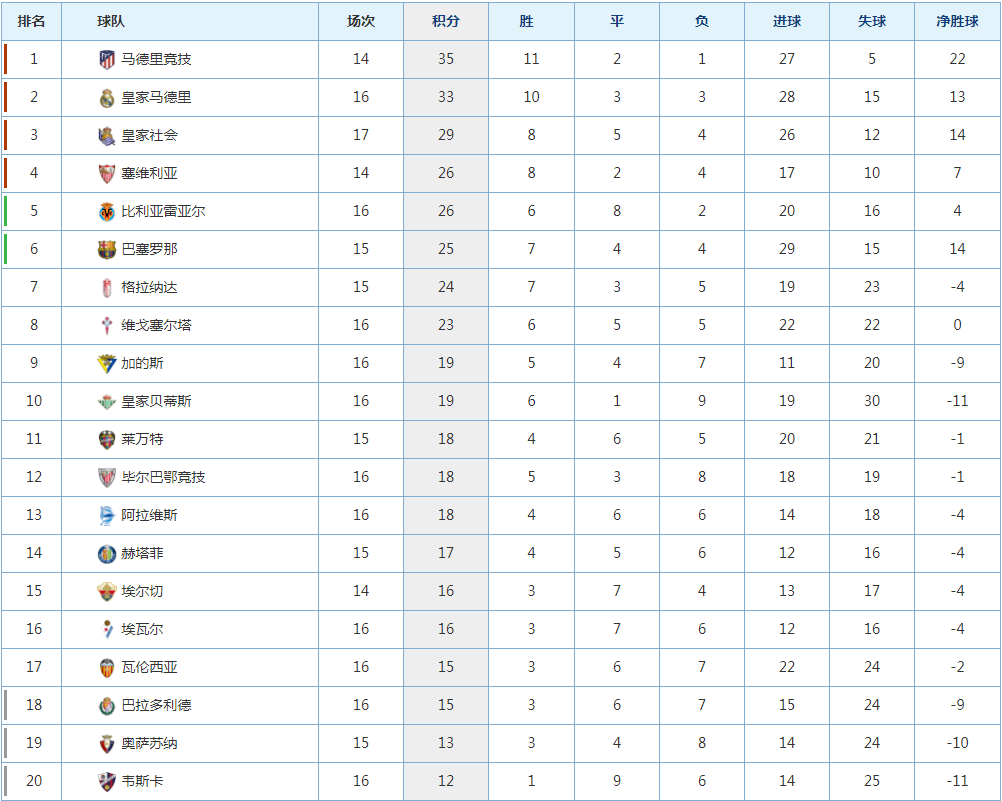Click the 场次 column header

tap(361, 21)
